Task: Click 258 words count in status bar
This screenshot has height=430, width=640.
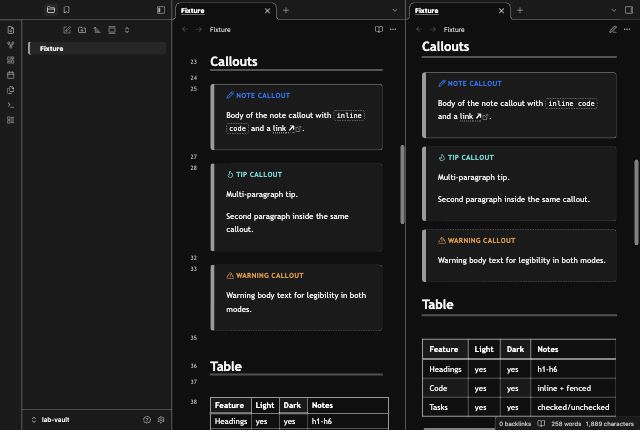Action: click(x=566, y=424)
